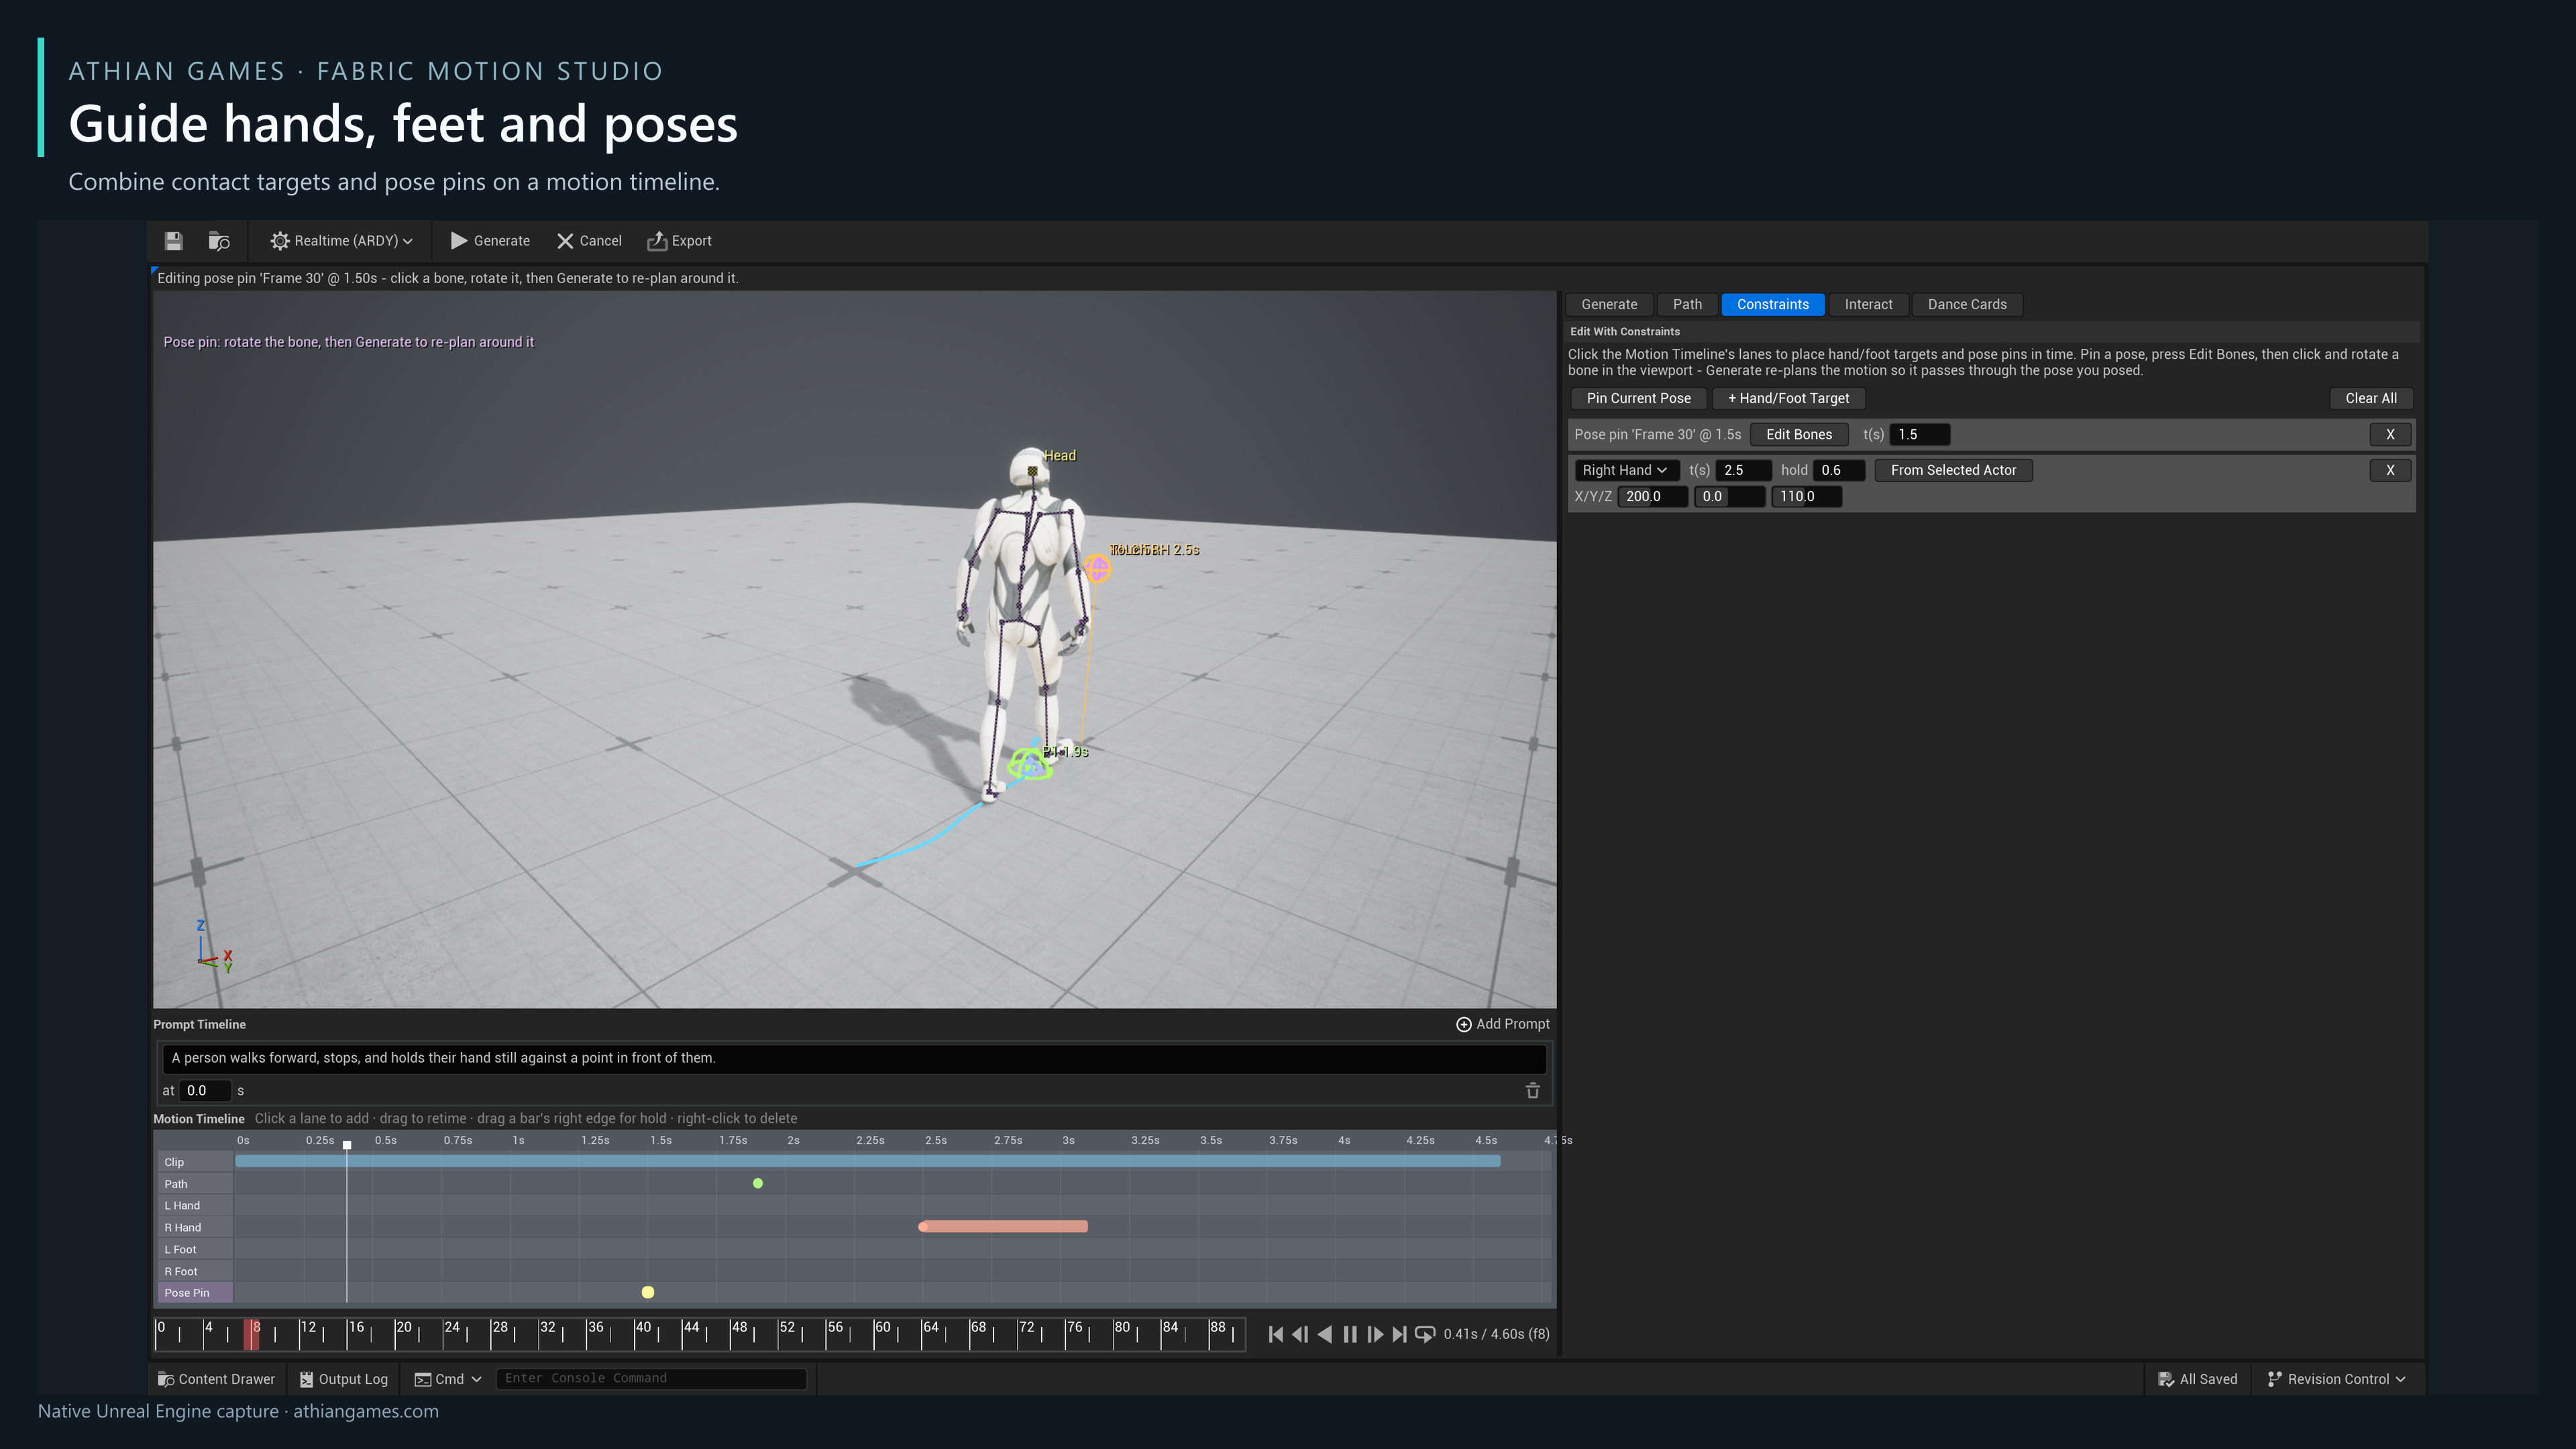The height and width of the screenshot is (1449, 2576).
Task: Open the Output Log
Action: [x=343, y=1379]
